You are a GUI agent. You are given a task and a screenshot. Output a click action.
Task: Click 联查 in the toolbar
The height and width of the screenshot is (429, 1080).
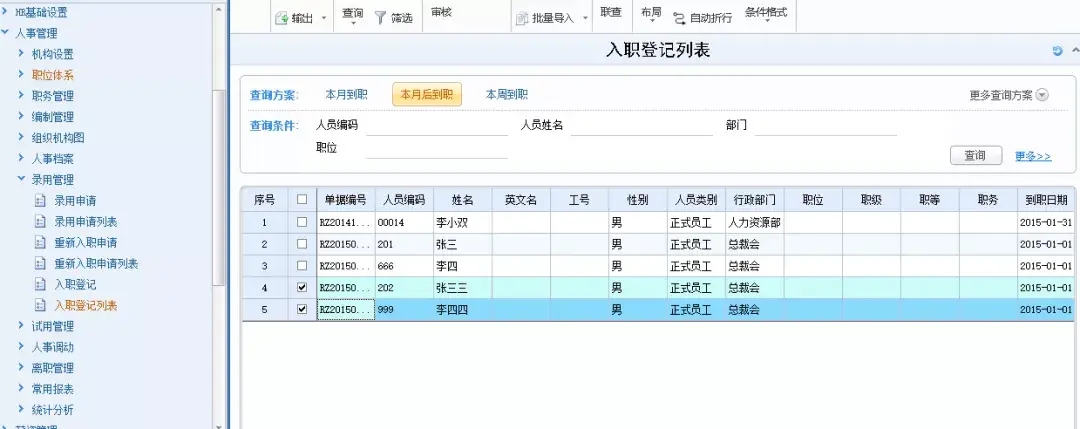[x=610, y=12]
